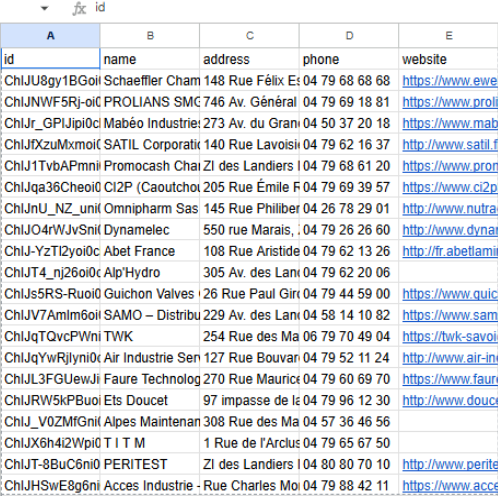498x498 pixels.
Task: Open the name box dropdown arrow
Action: pos(44,8)
